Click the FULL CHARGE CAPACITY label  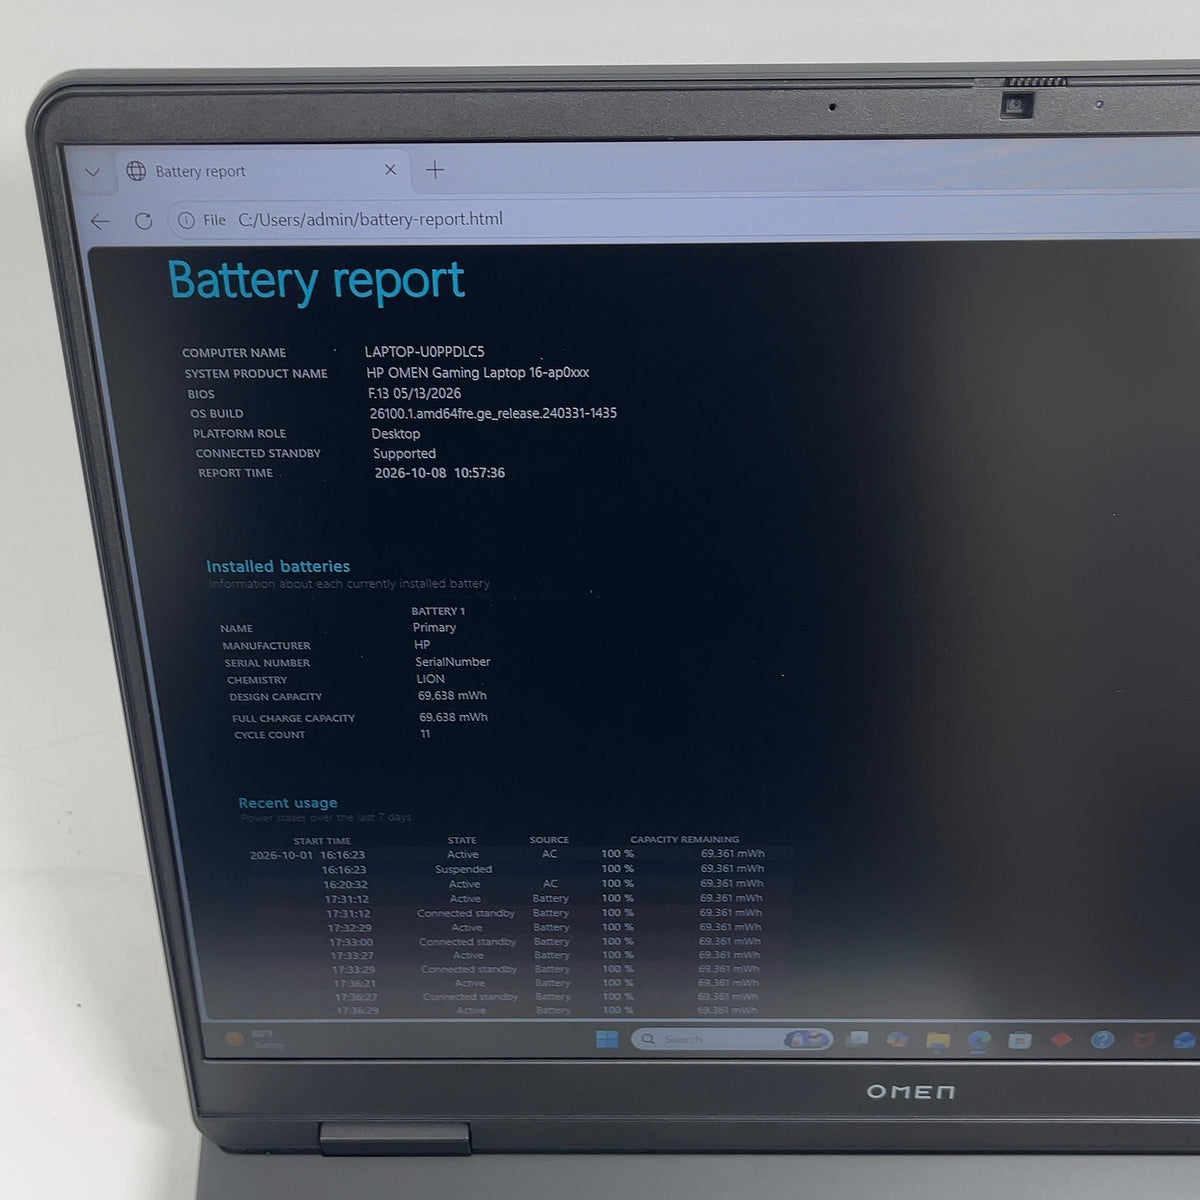pyautogui.click(x=293, y=718)
